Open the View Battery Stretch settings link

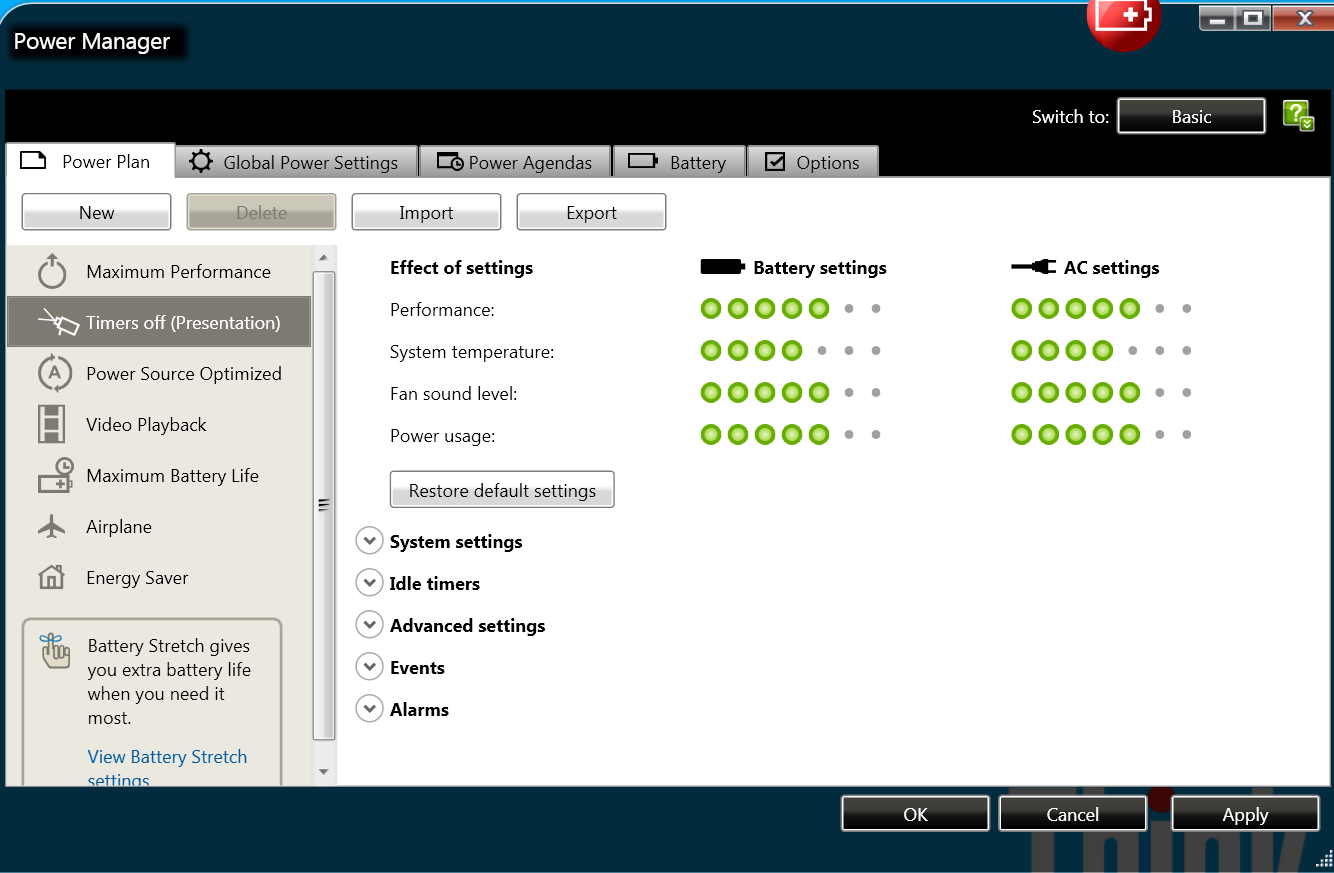(x=167, y=768)
